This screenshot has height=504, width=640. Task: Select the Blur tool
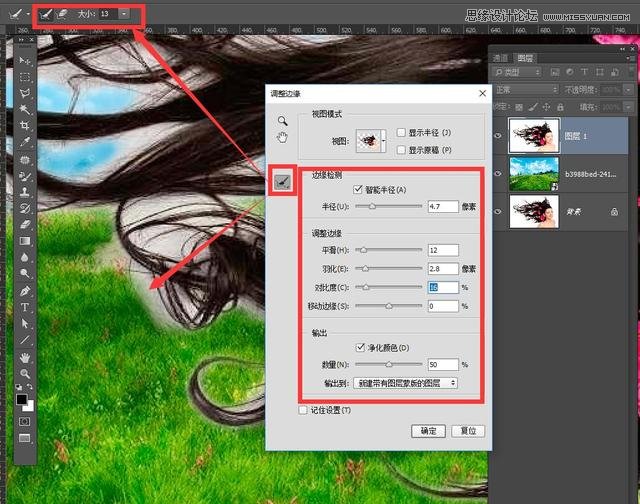coord(25,257)
